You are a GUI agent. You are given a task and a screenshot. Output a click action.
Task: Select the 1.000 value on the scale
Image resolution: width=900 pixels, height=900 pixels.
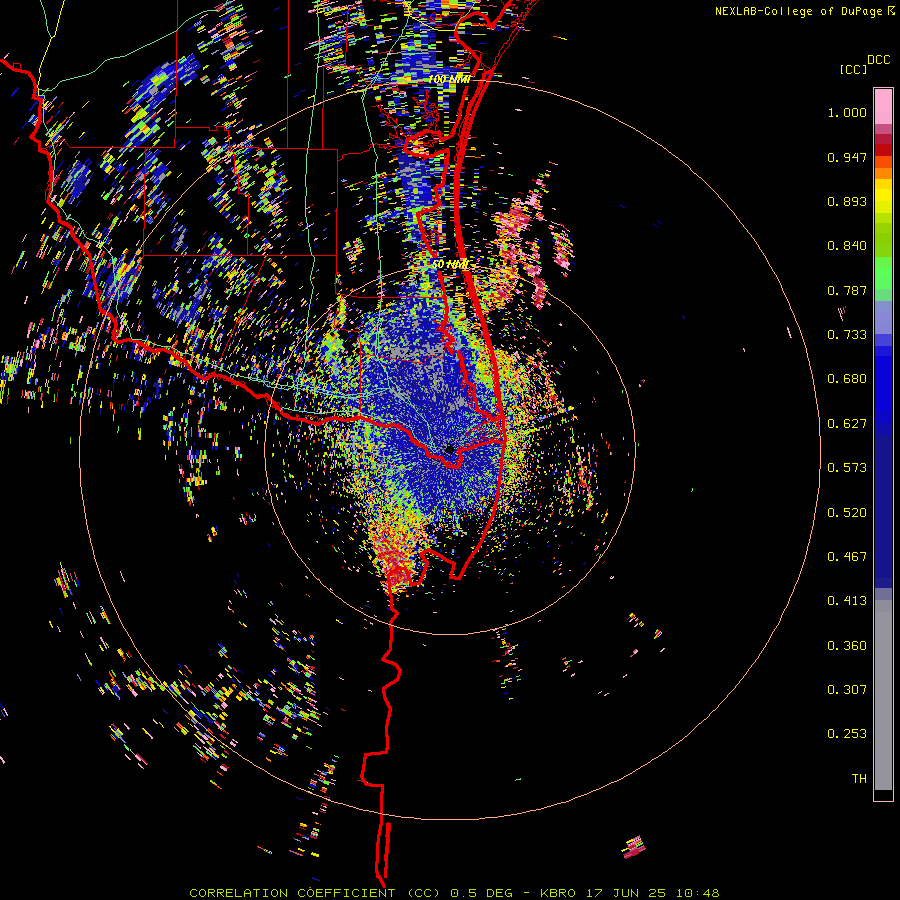click(847, 112)
